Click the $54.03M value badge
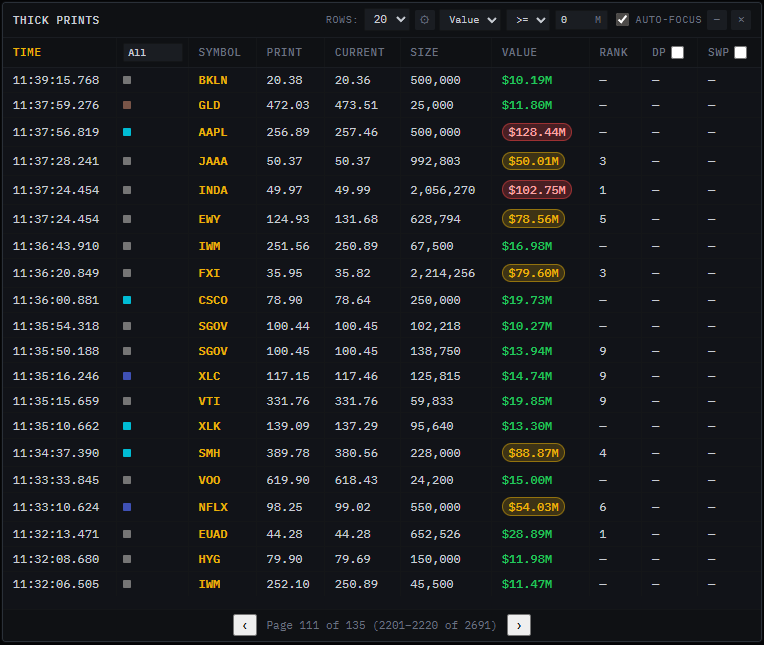Screen dimensions: 764x645 point(534,507)
